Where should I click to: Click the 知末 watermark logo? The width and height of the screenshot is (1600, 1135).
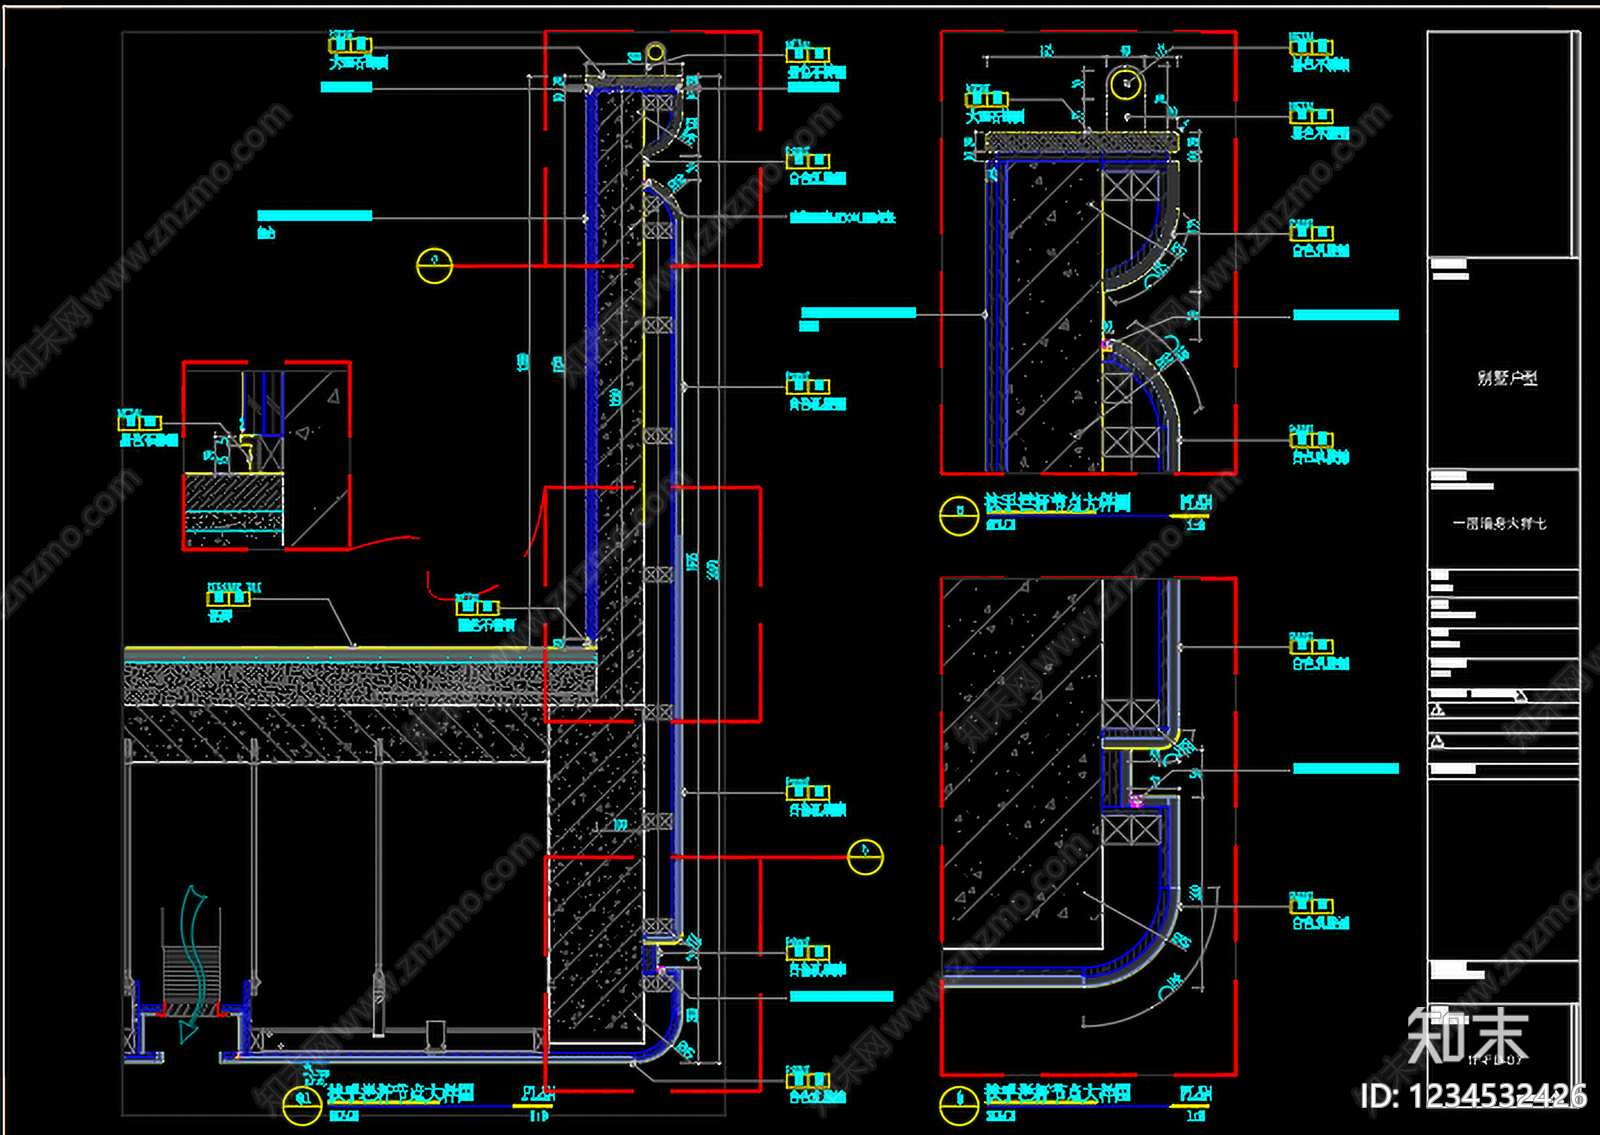(x=1467, y=1036)
